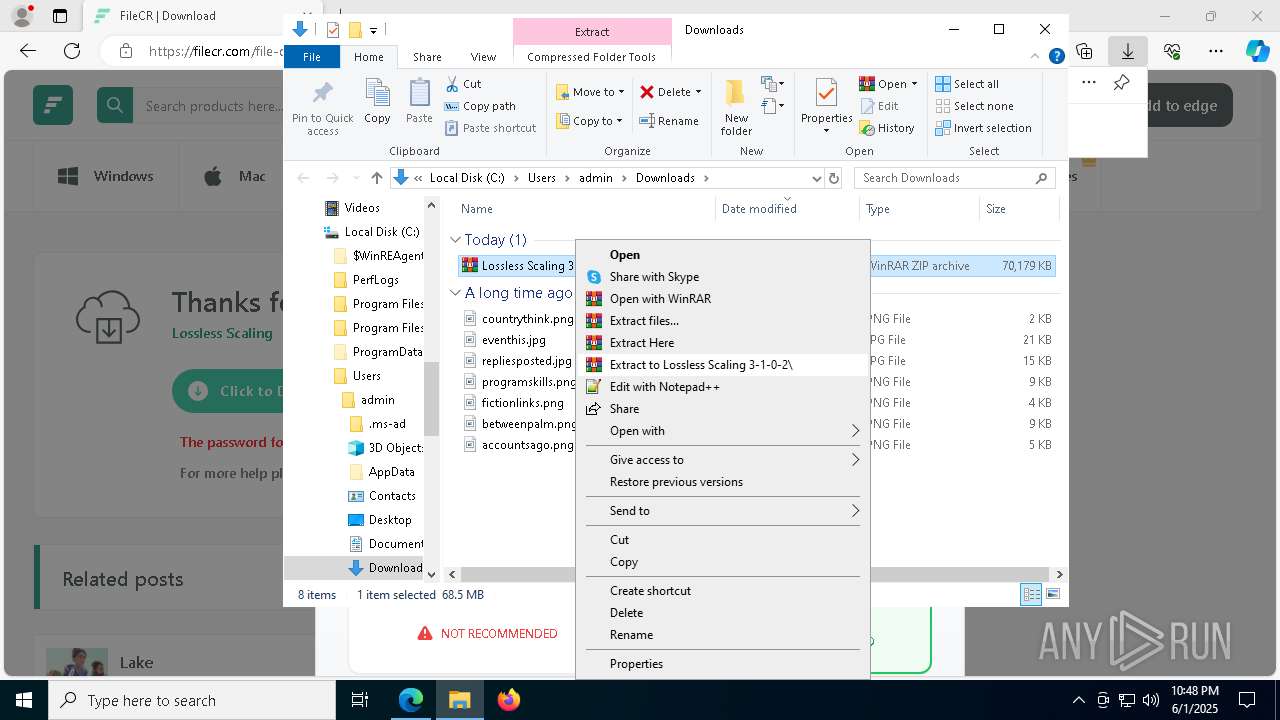1280x720 pixels.
Task: Open address bar history dropdown
Action: [x=817, y=178]
